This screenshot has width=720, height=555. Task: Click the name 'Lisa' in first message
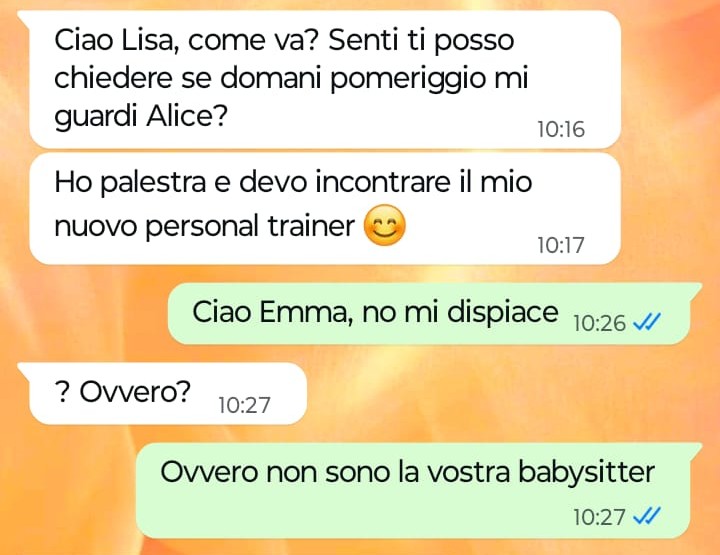150,39
